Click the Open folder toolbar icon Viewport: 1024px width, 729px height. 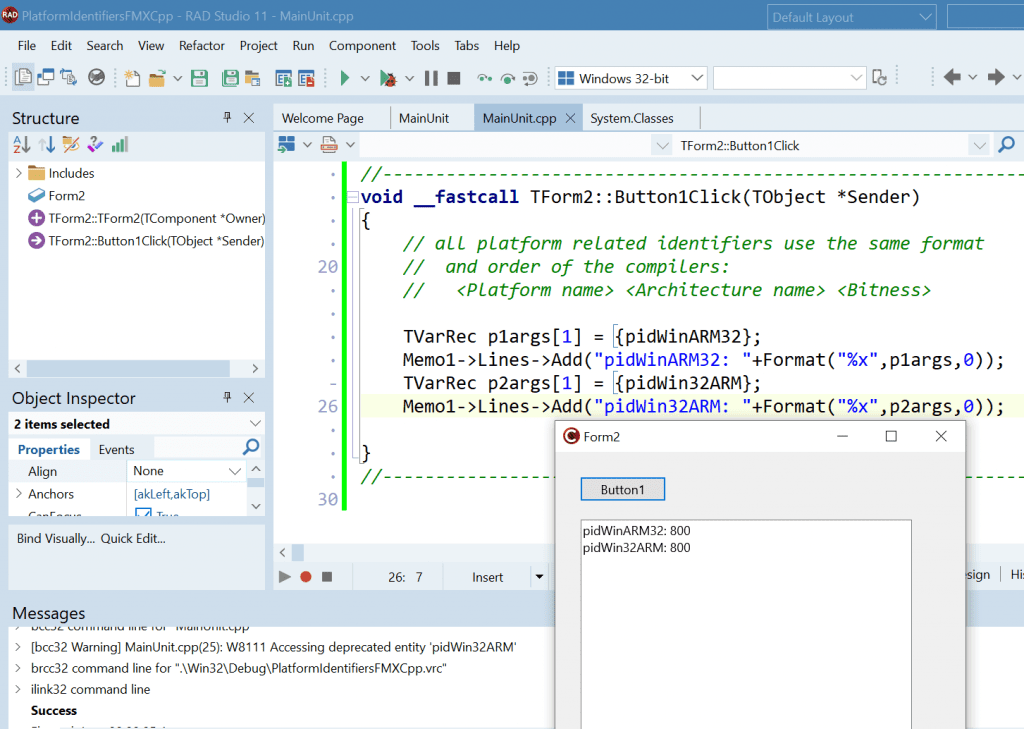[x=157, y=78]
